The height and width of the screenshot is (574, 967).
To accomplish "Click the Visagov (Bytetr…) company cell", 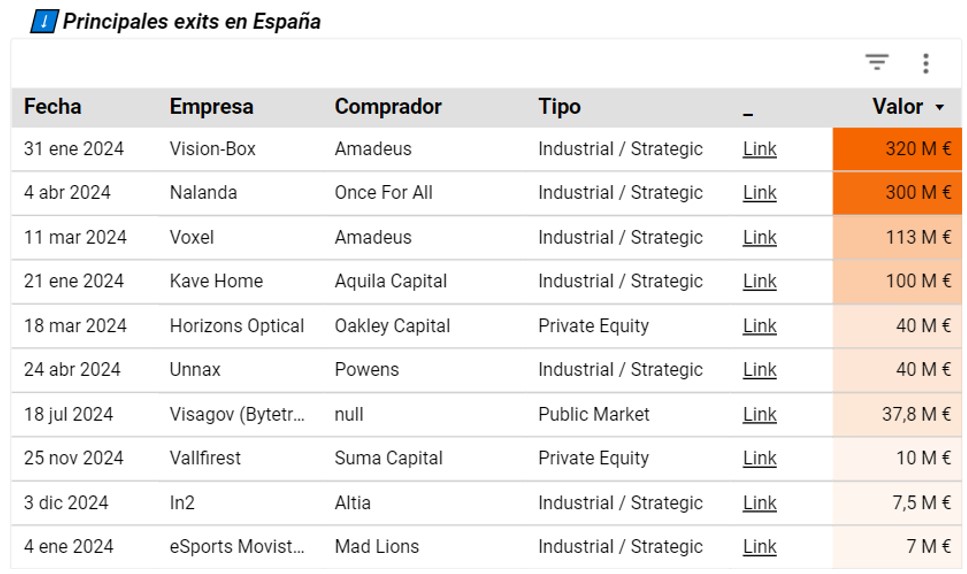I will coord(237,414).
